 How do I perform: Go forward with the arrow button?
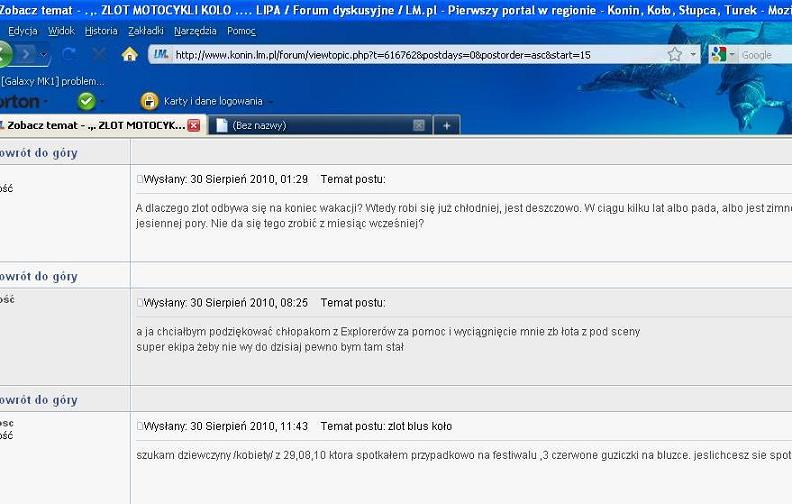tap(26, 54)
